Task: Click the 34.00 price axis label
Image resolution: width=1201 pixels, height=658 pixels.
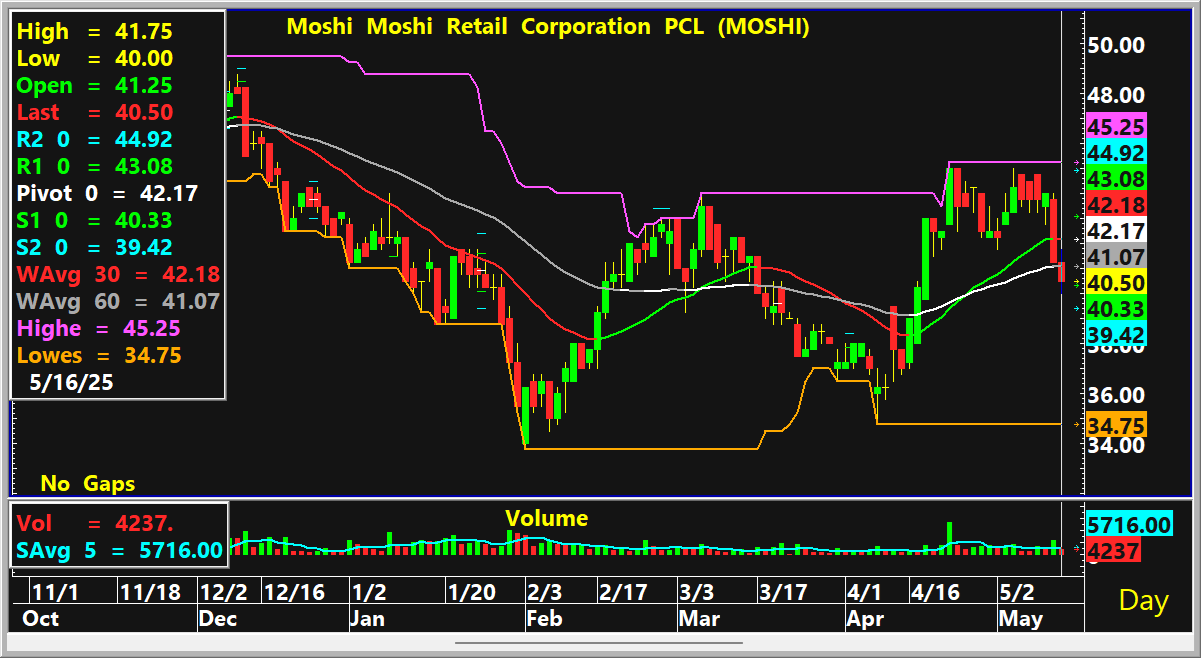Action: click(1116, 445)
